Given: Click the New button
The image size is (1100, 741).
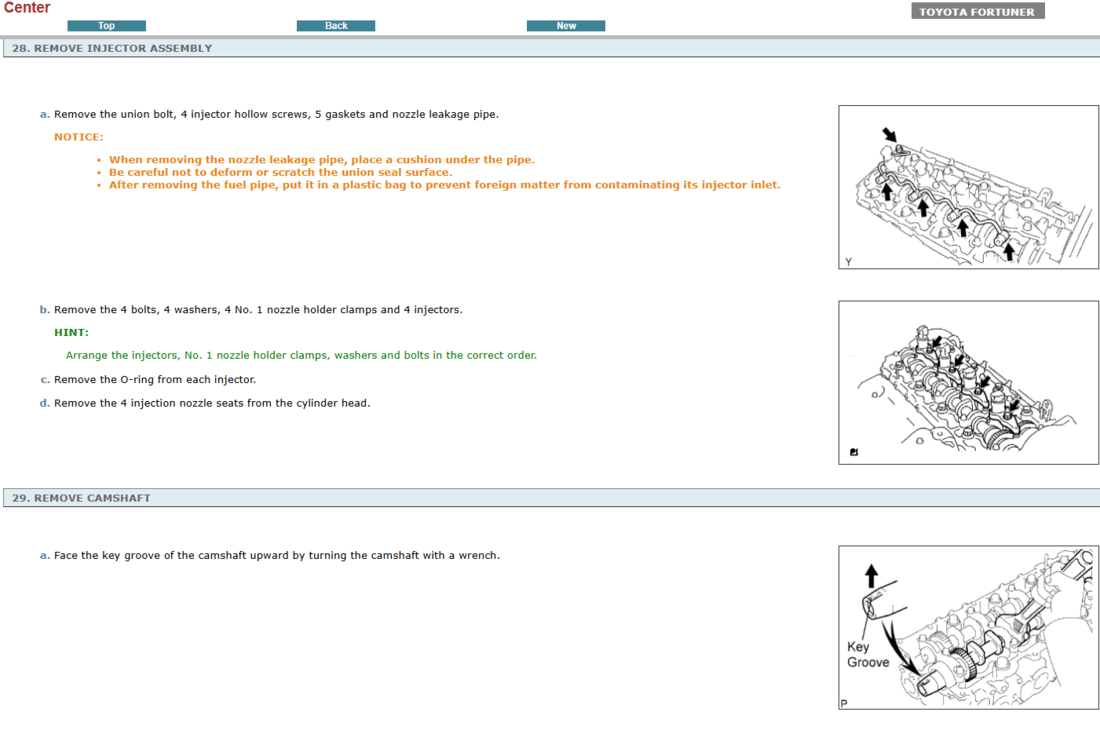Looking at the screenshot, I should click(x=566, y=26).
